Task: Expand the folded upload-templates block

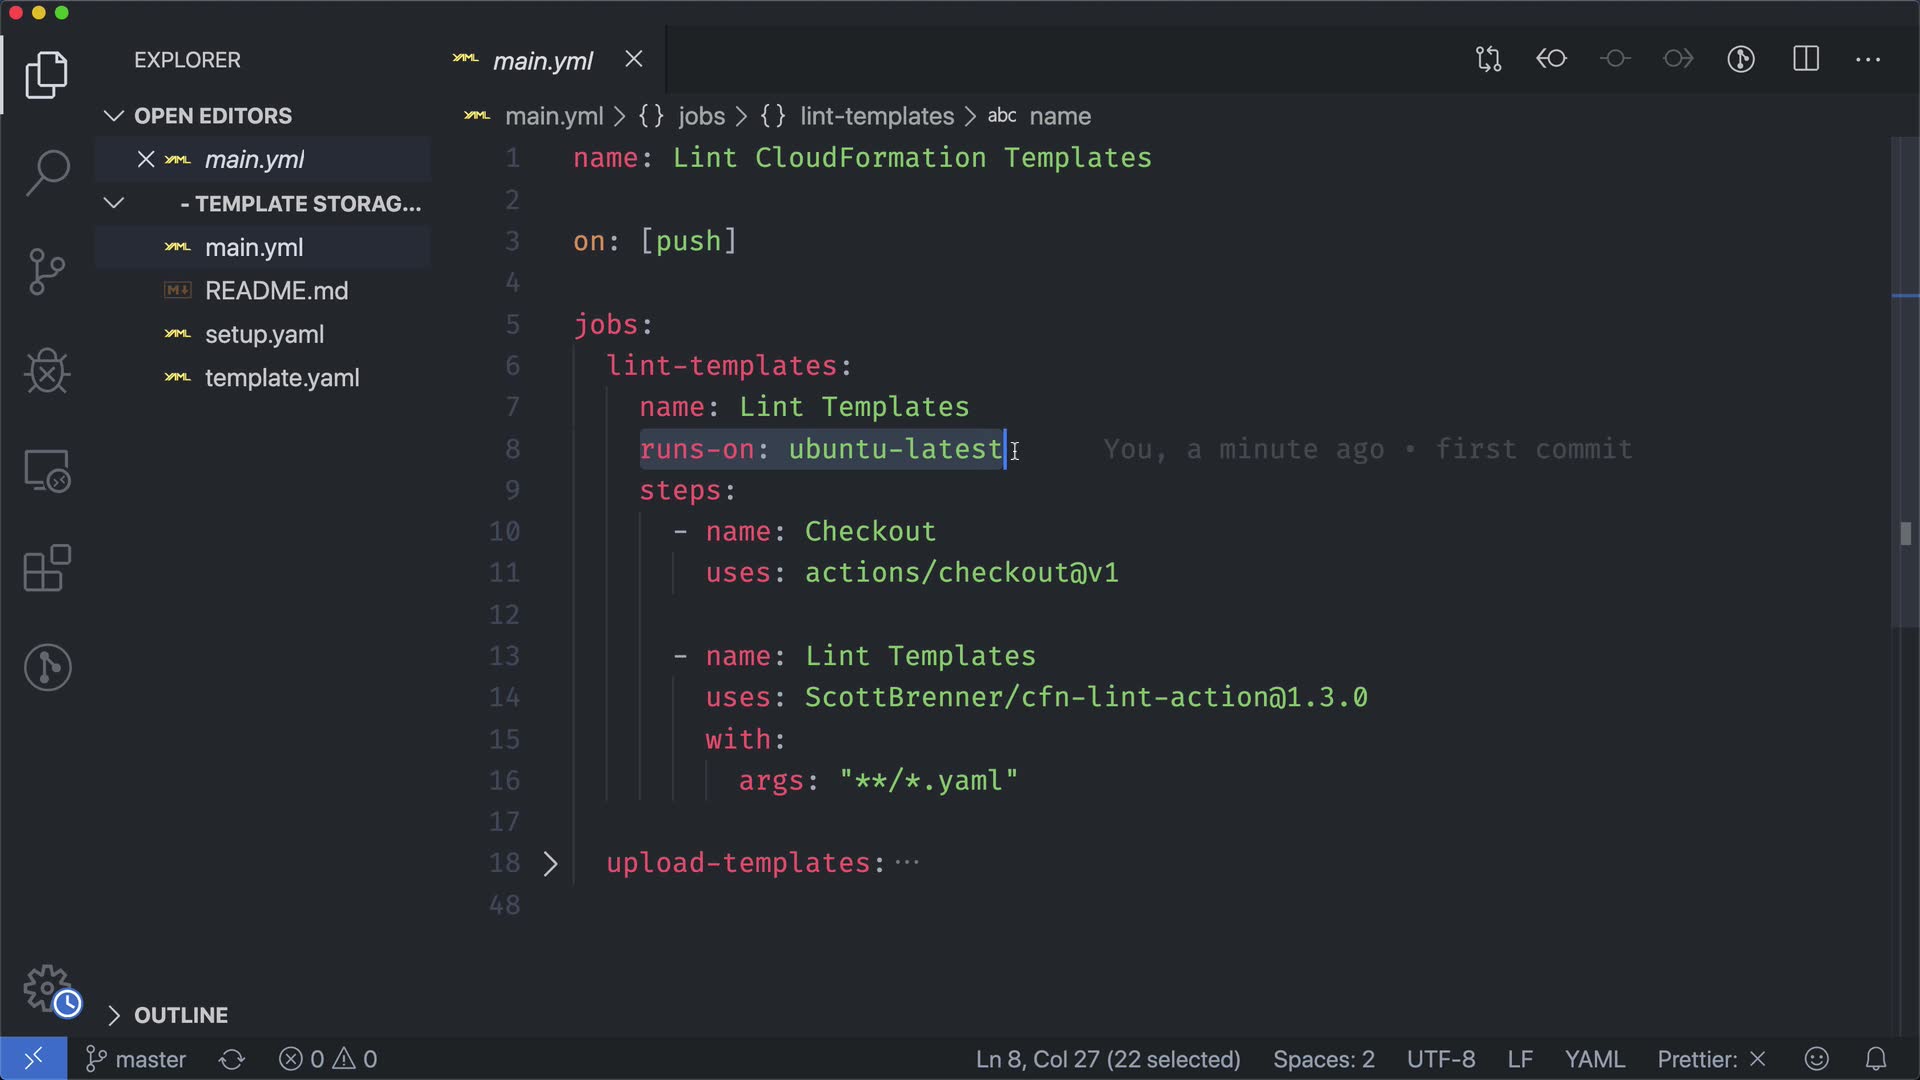Action: [550, 864]
